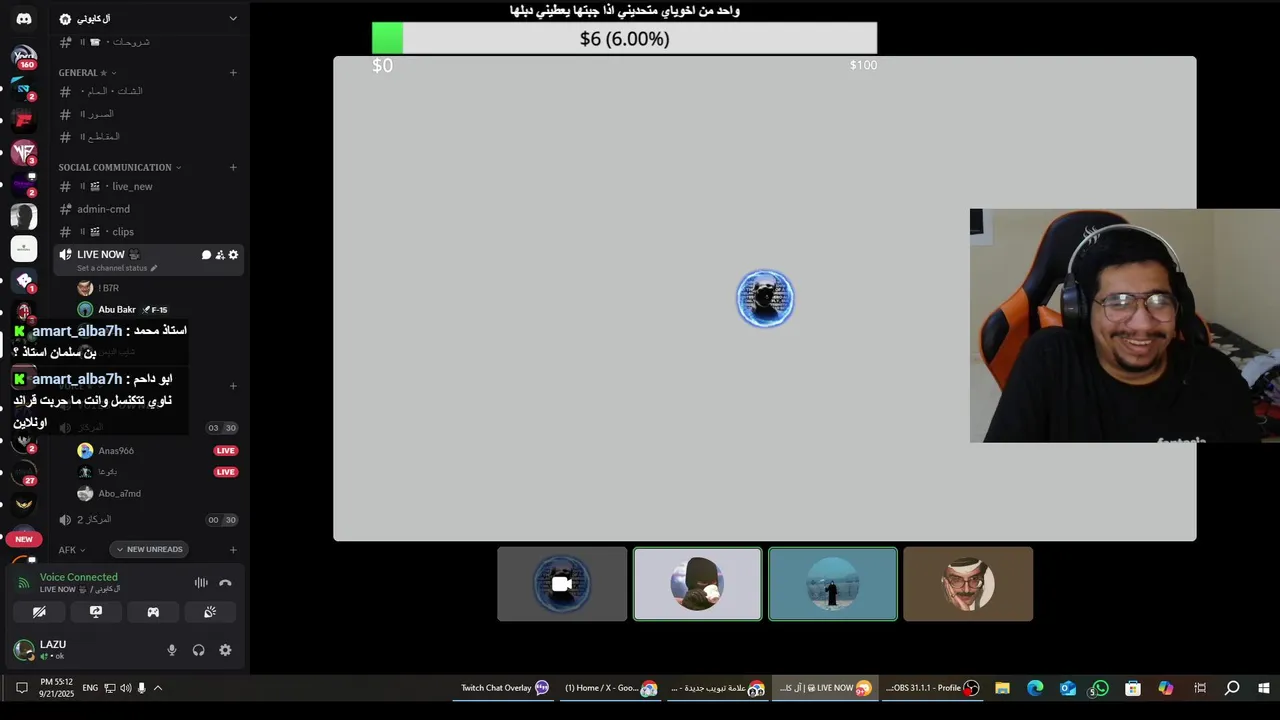The width and height of the screenshot is (1280, 720).
Task: Open File Explorer from taskbar
Action: (1002, 688)
